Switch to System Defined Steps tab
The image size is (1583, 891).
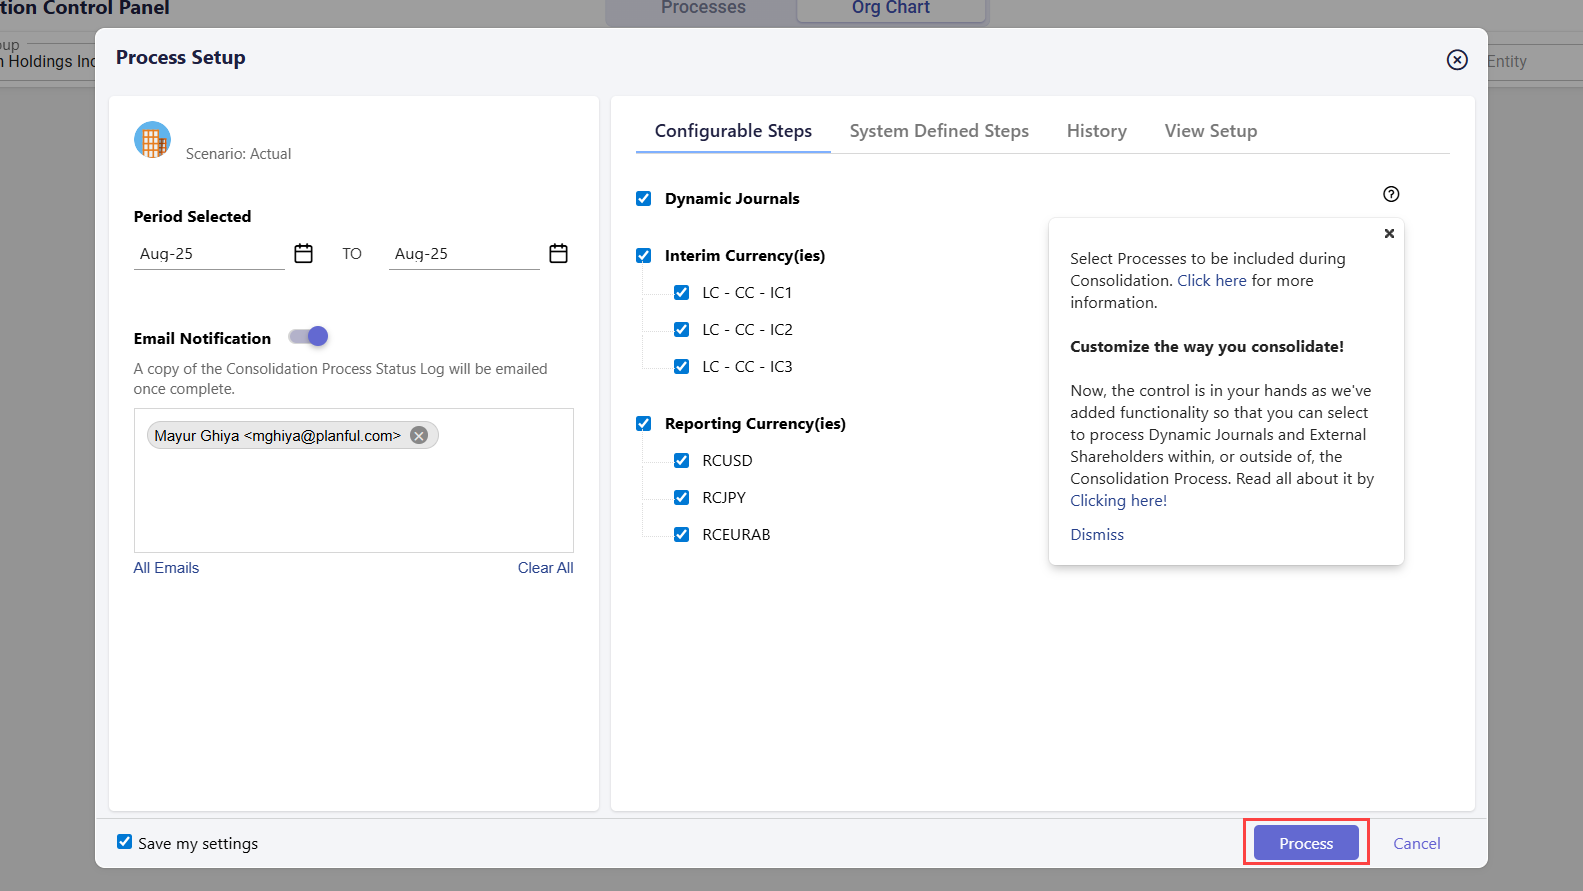point(938,131)
